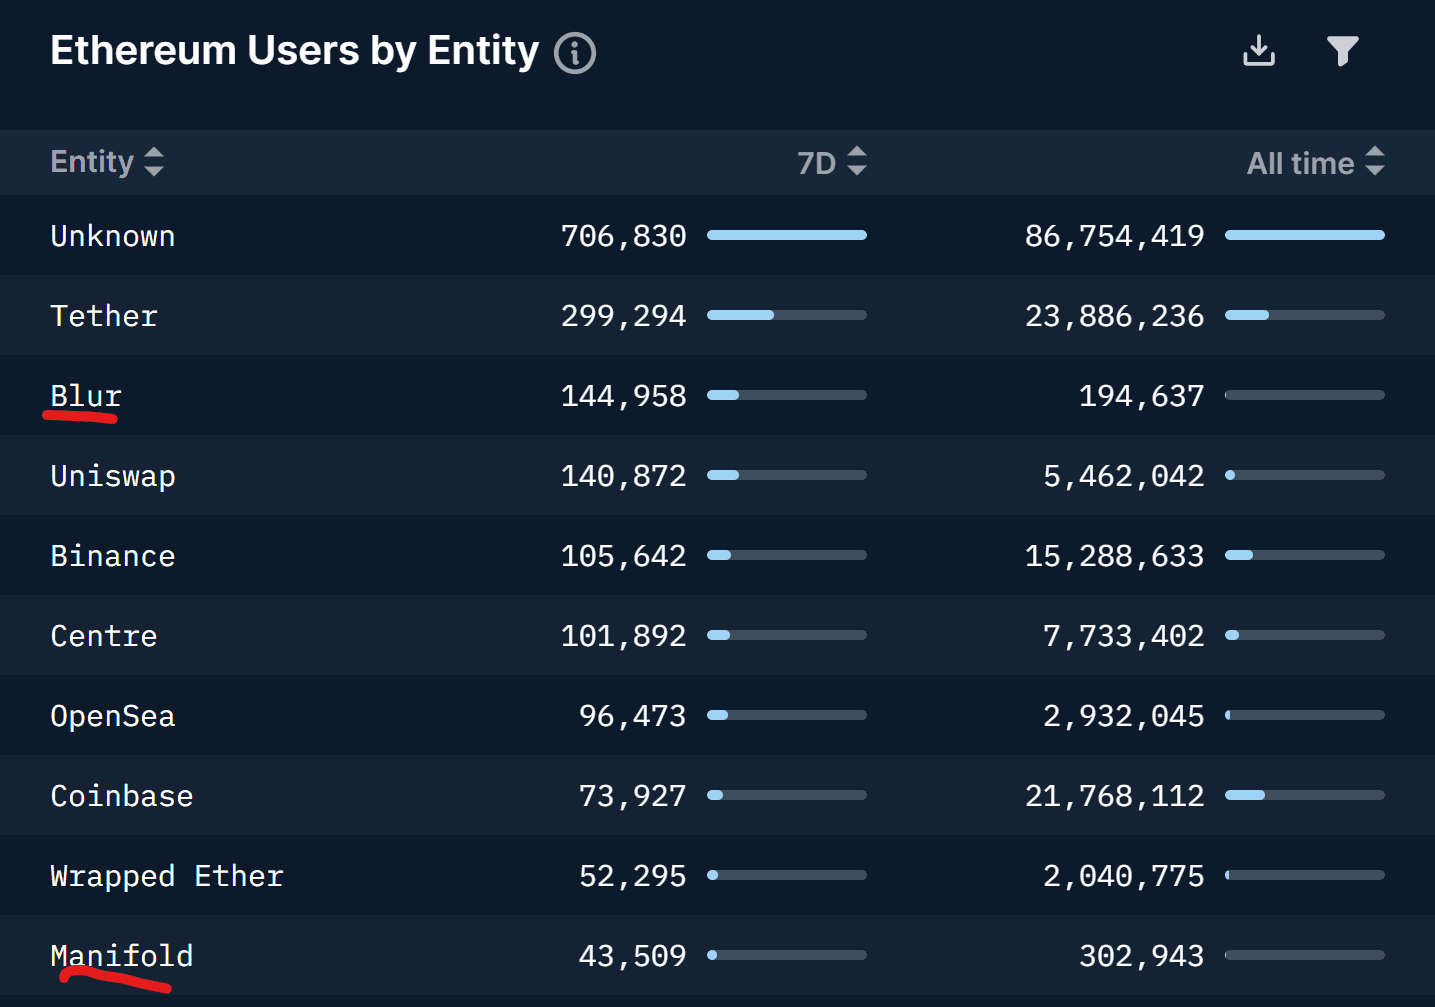Image resolution: width=1435 pixels, height=1007 pixels.
Task: Sort the table by the Entity column header
Action: tap(92, 161)
